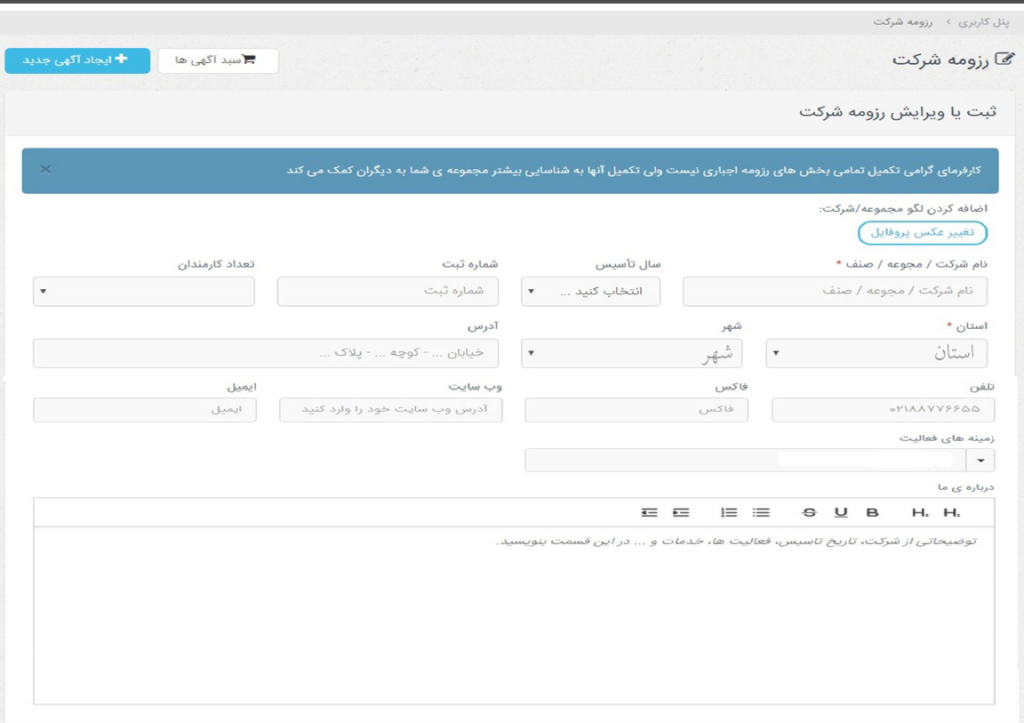
Task: Insert a bulleted list in the editor
Action: (x=762, y=512)
